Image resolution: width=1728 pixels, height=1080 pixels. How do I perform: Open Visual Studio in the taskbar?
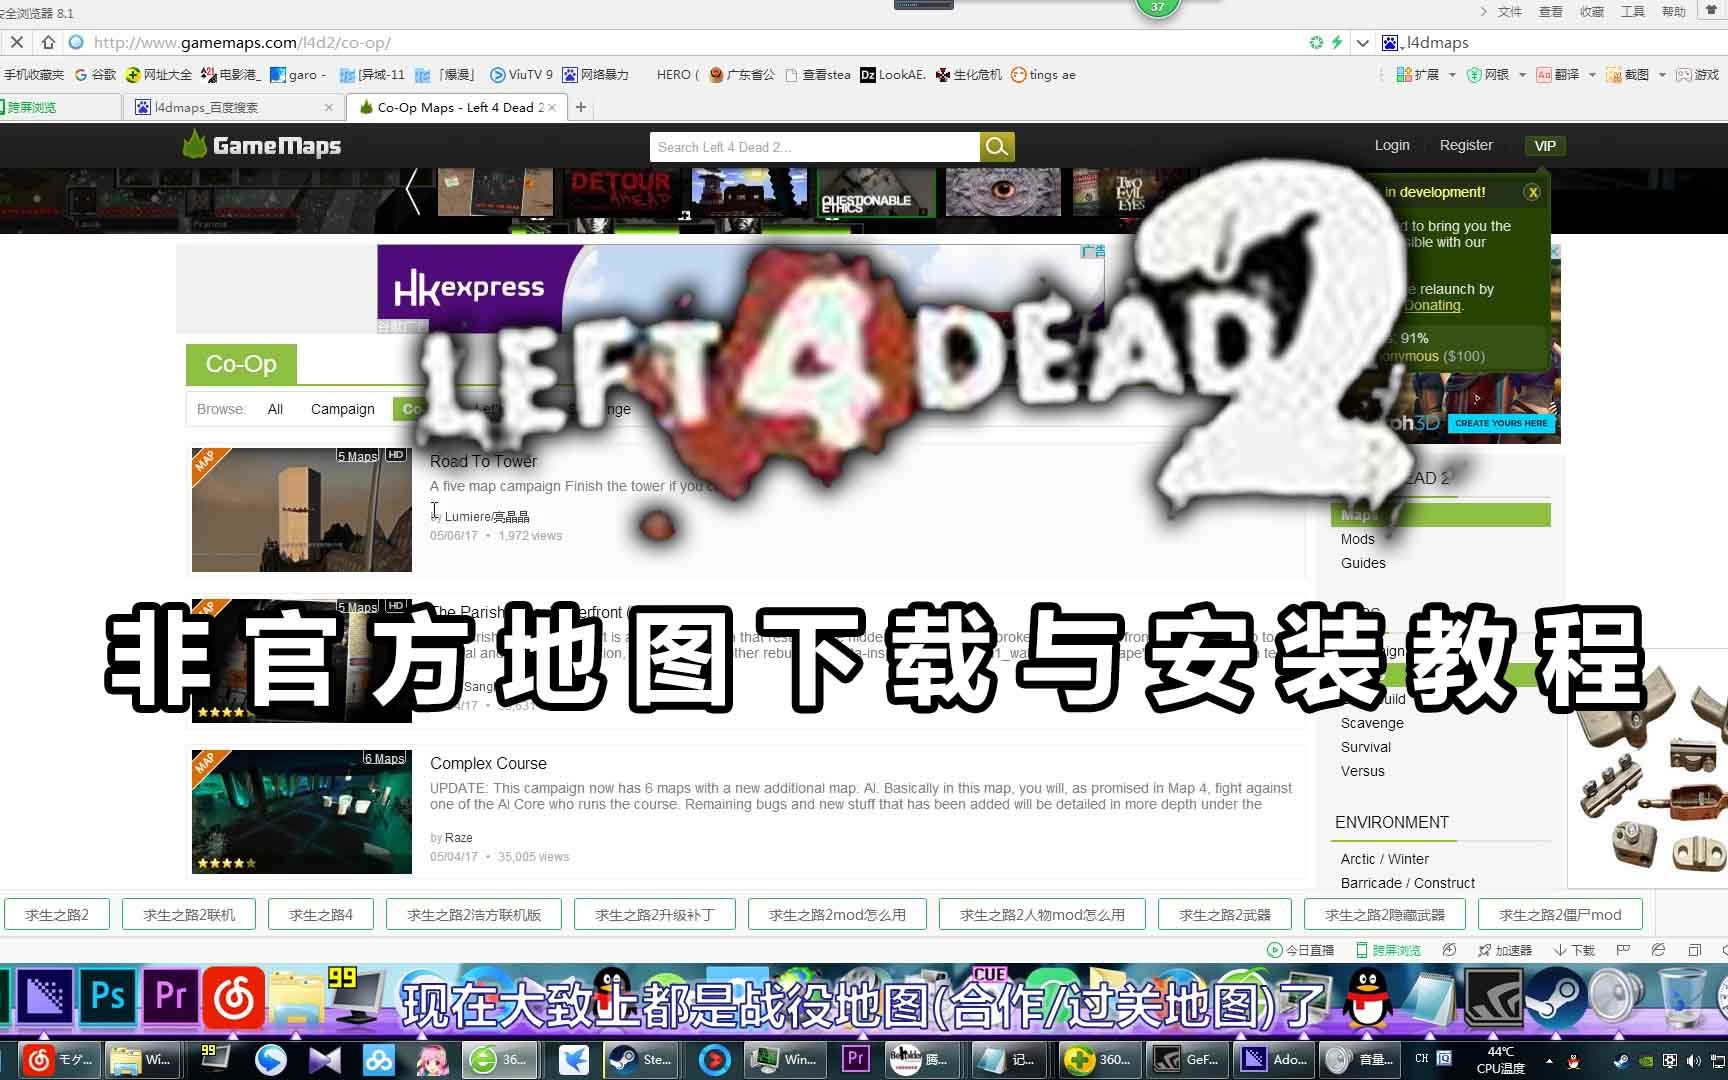tap(324, 1059)
